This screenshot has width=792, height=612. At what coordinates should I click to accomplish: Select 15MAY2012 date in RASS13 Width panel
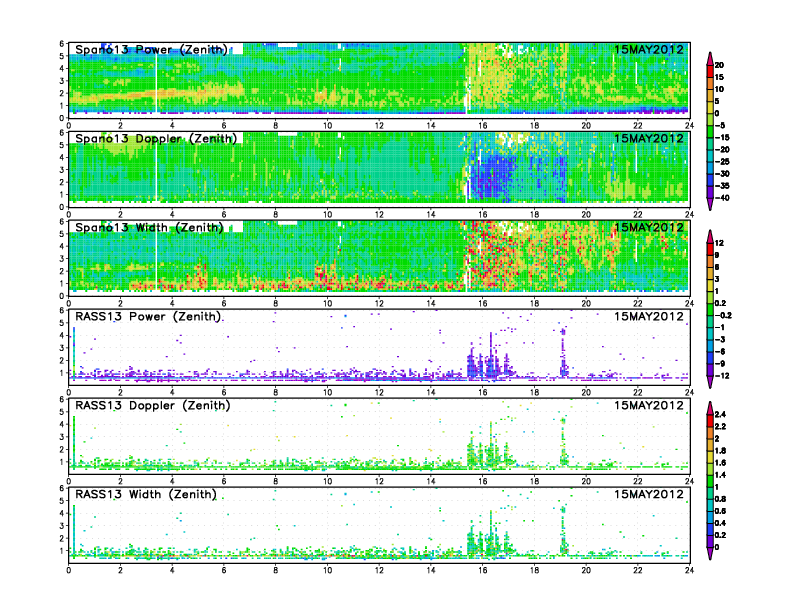point(649,494)
